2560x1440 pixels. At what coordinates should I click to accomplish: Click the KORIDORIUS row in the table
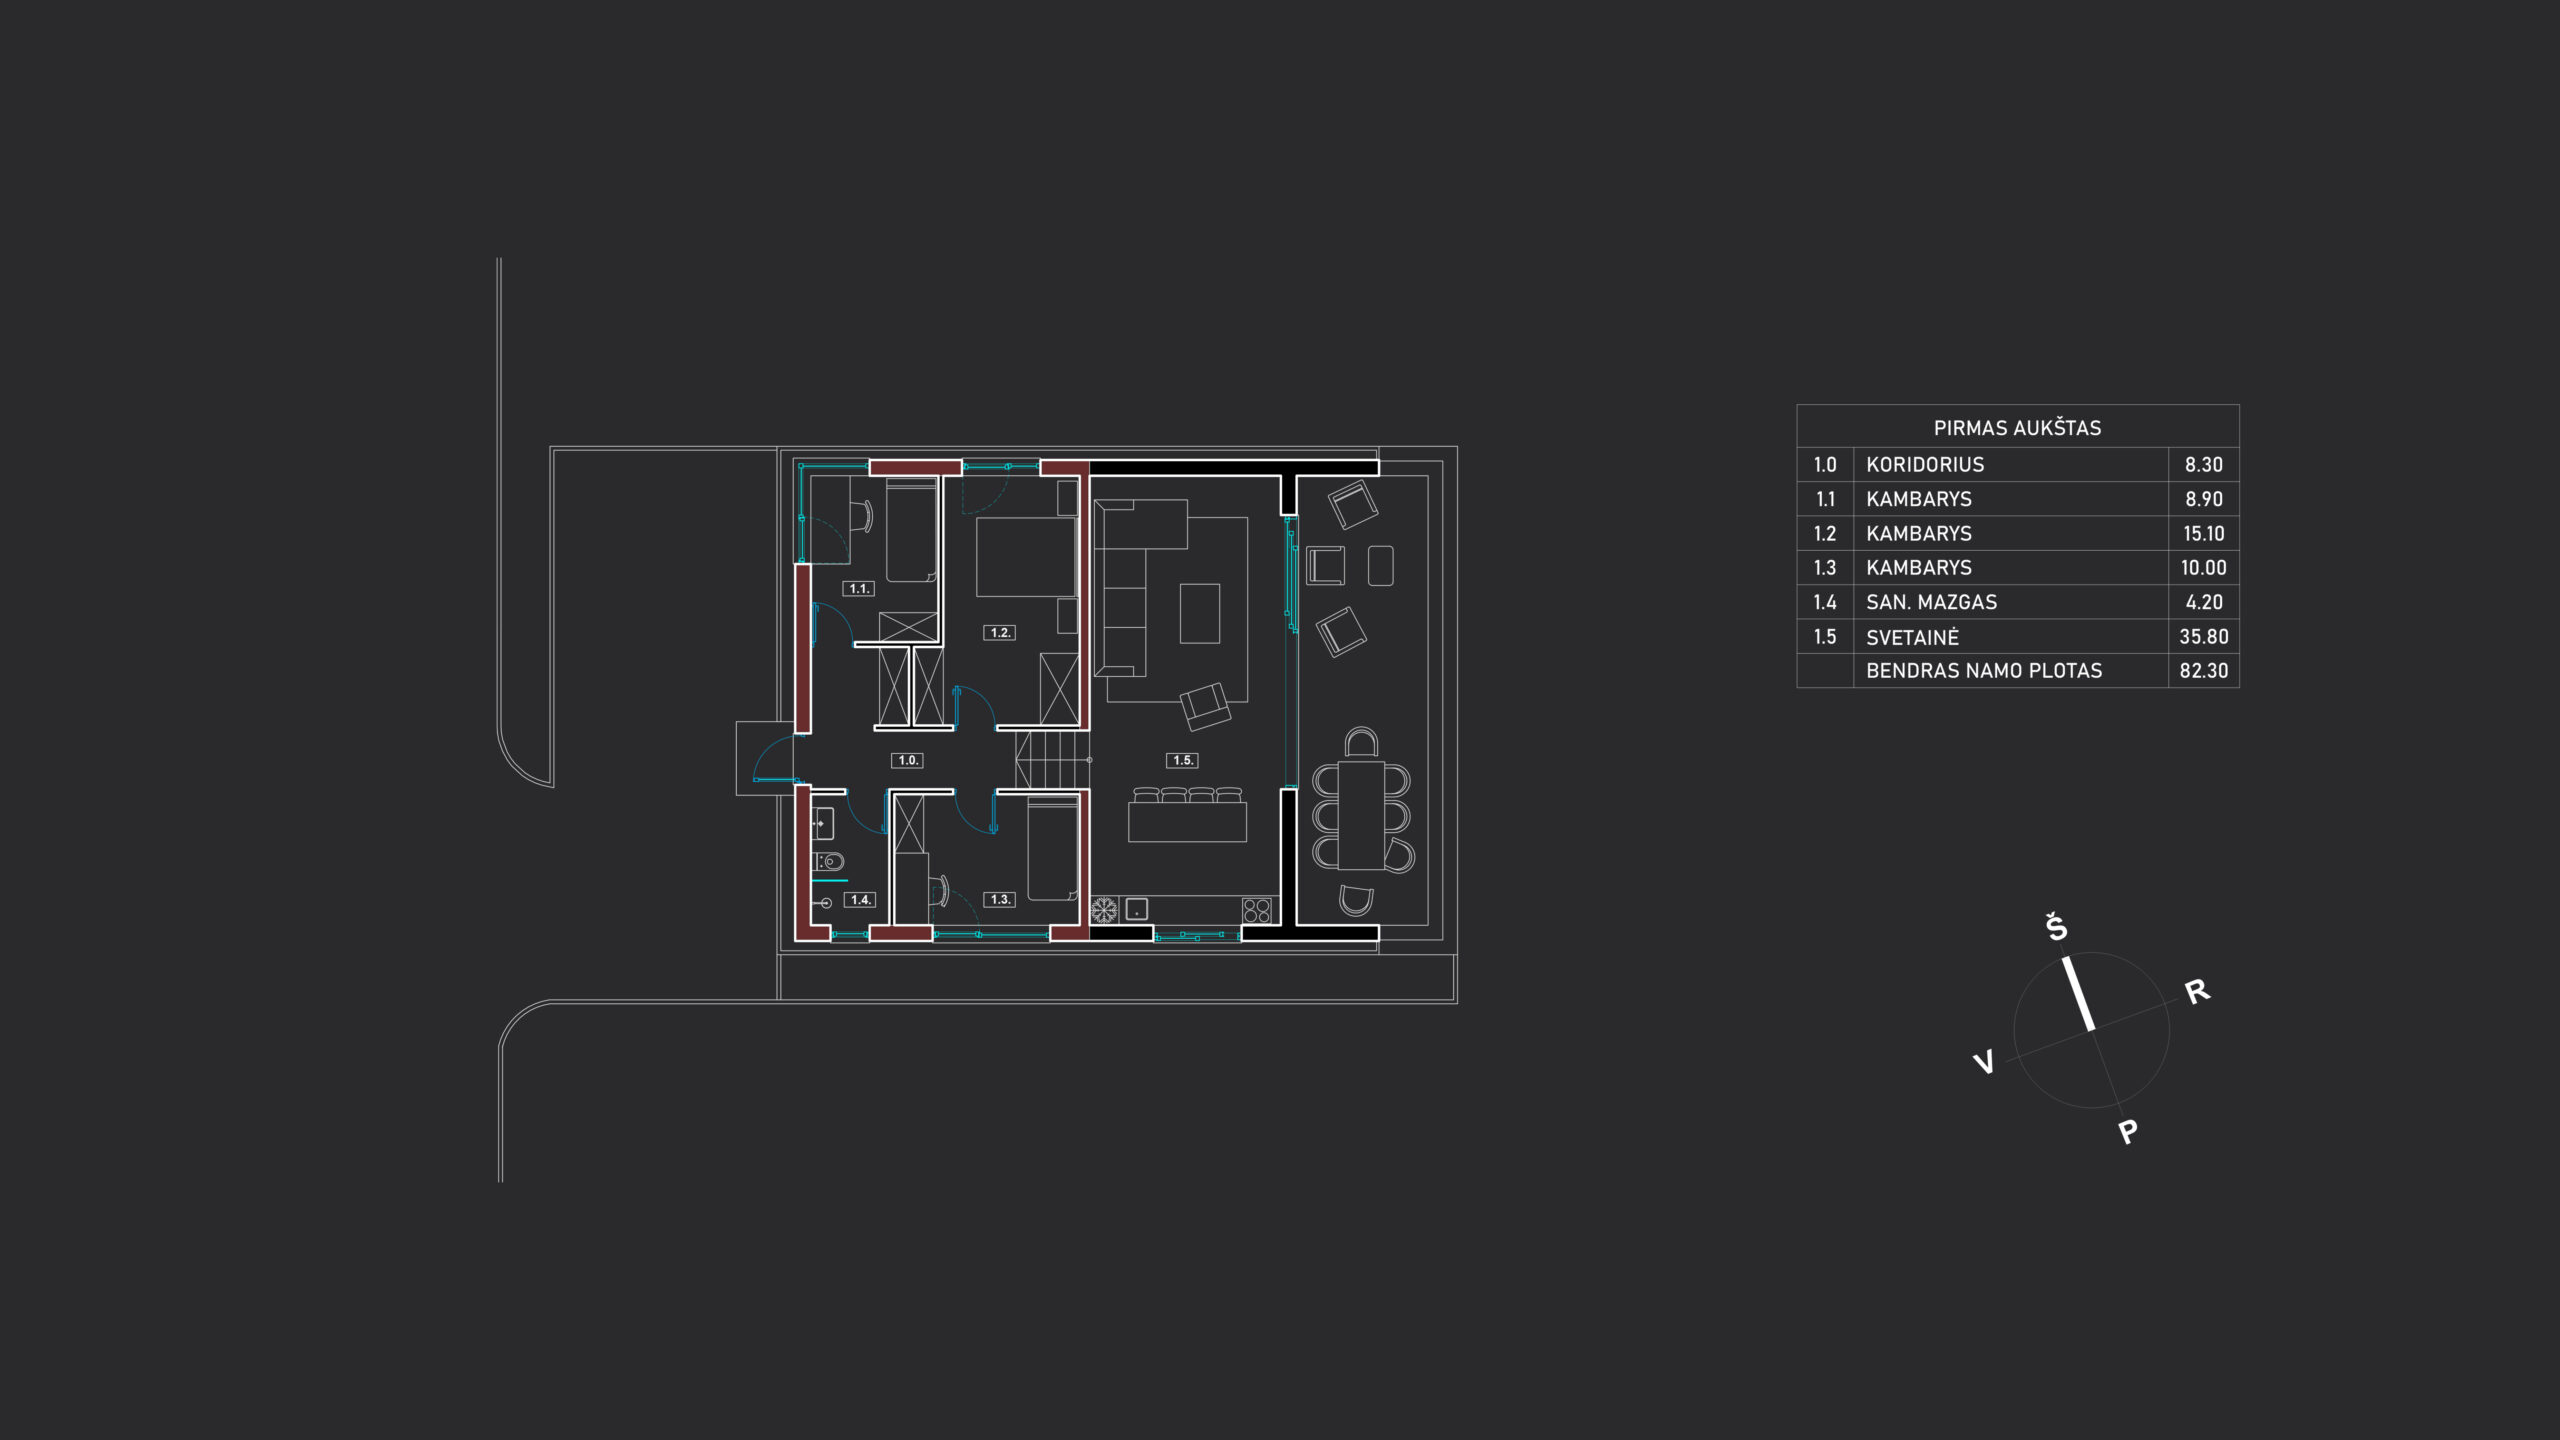point(1925,465)
